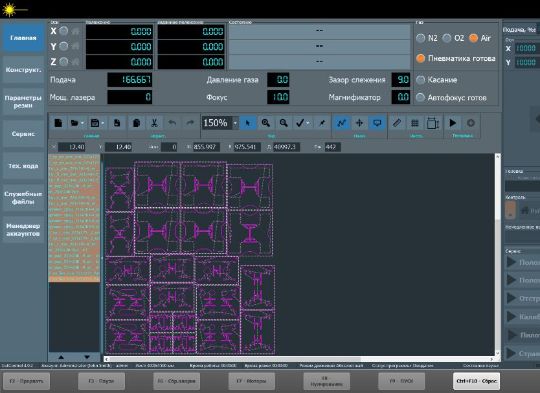
Task: Toggle the Пневматика готова indicator
Action: coord(420,58)
